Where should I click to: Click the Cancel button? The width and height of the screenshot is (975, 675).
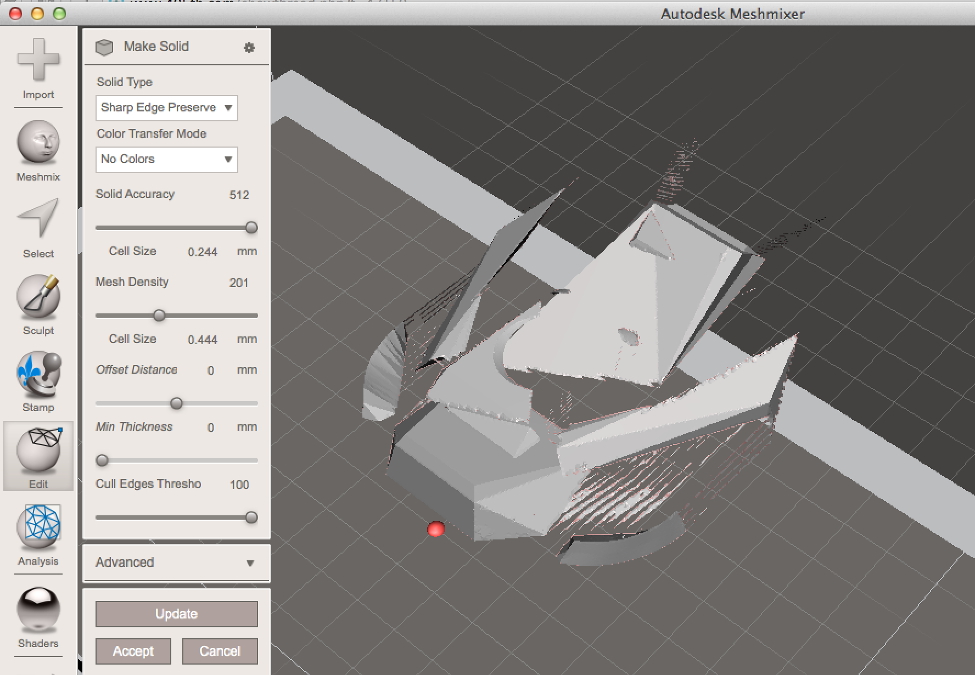pyautogui.click(x=220, y=651)
